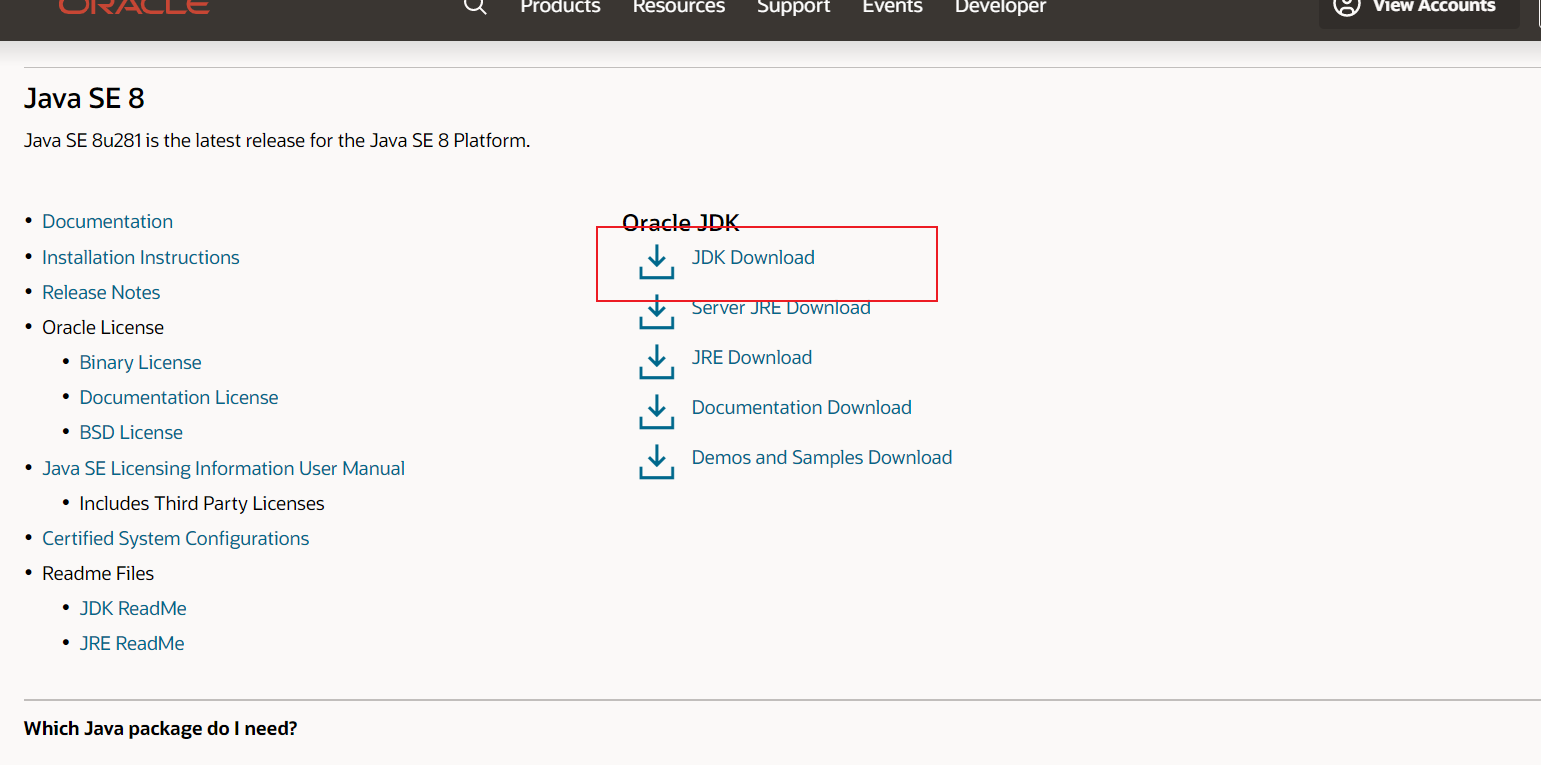Click the account avatar icon beside View Accounts
Viewport: 1541px width, 765px height.
[x=1347, y=6]
